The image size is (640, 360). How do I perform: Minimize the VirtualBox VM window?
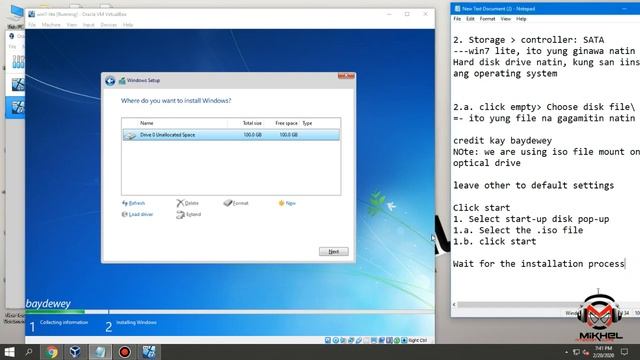coord(389,14)
